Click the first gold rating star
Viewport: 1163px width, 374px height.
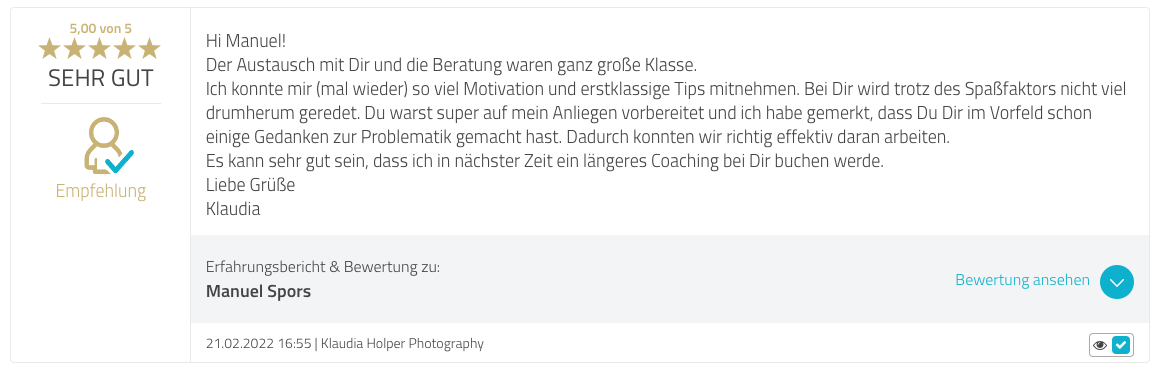pos(50,49)
